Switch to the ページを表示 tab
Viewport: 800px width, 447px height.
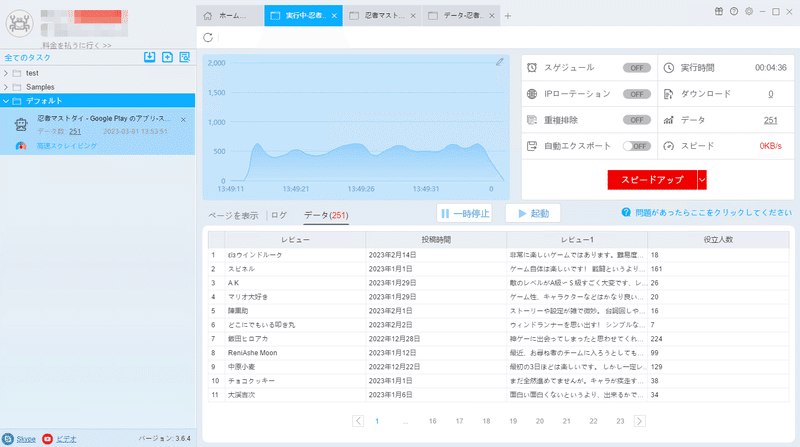pyautogui.click(x=233, y=215)
